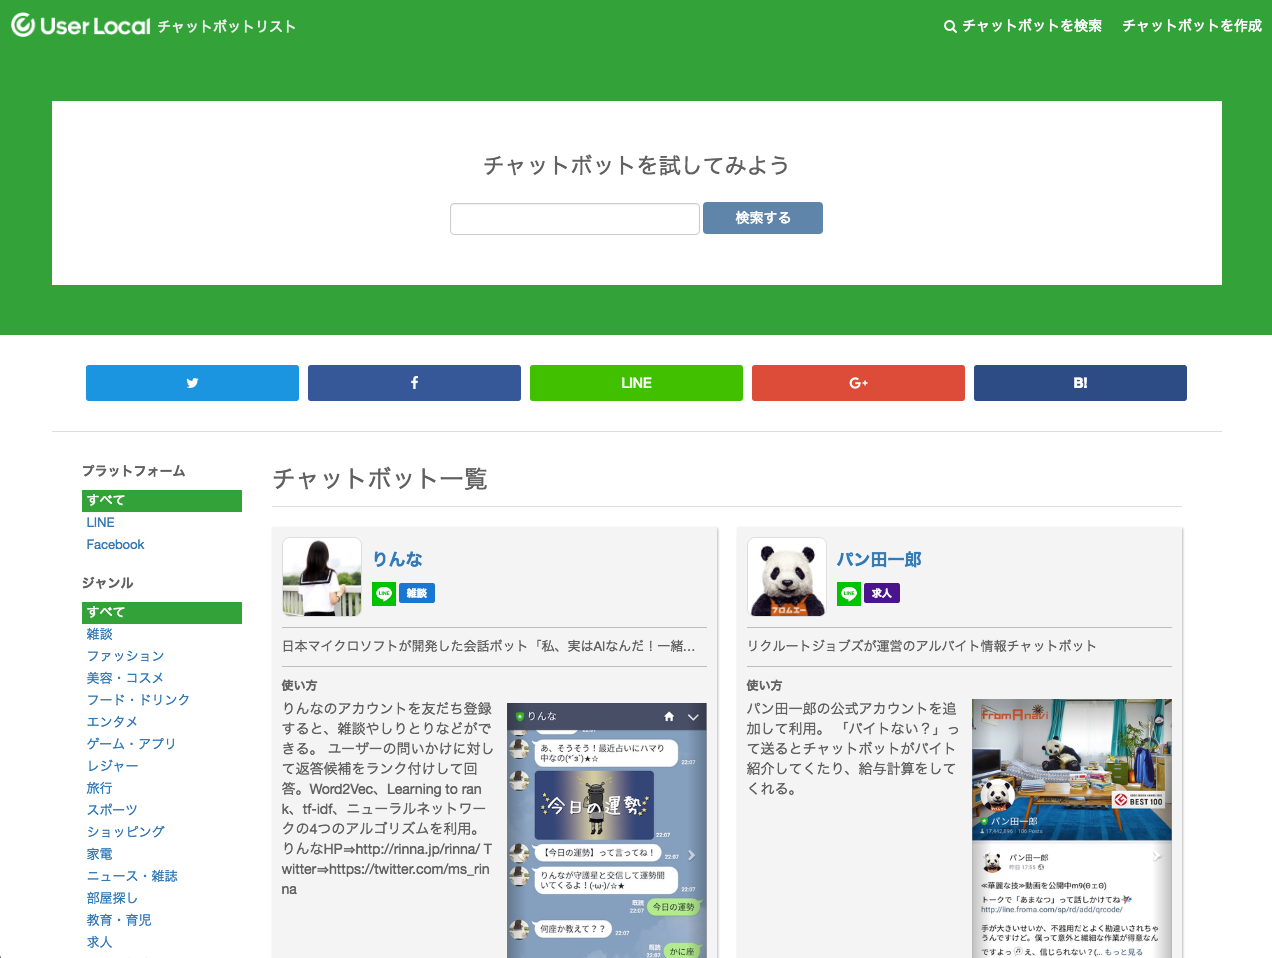Filter genre by ファッション
Viewport: 1272px width, 958px height.
click(x=125, y=656)
